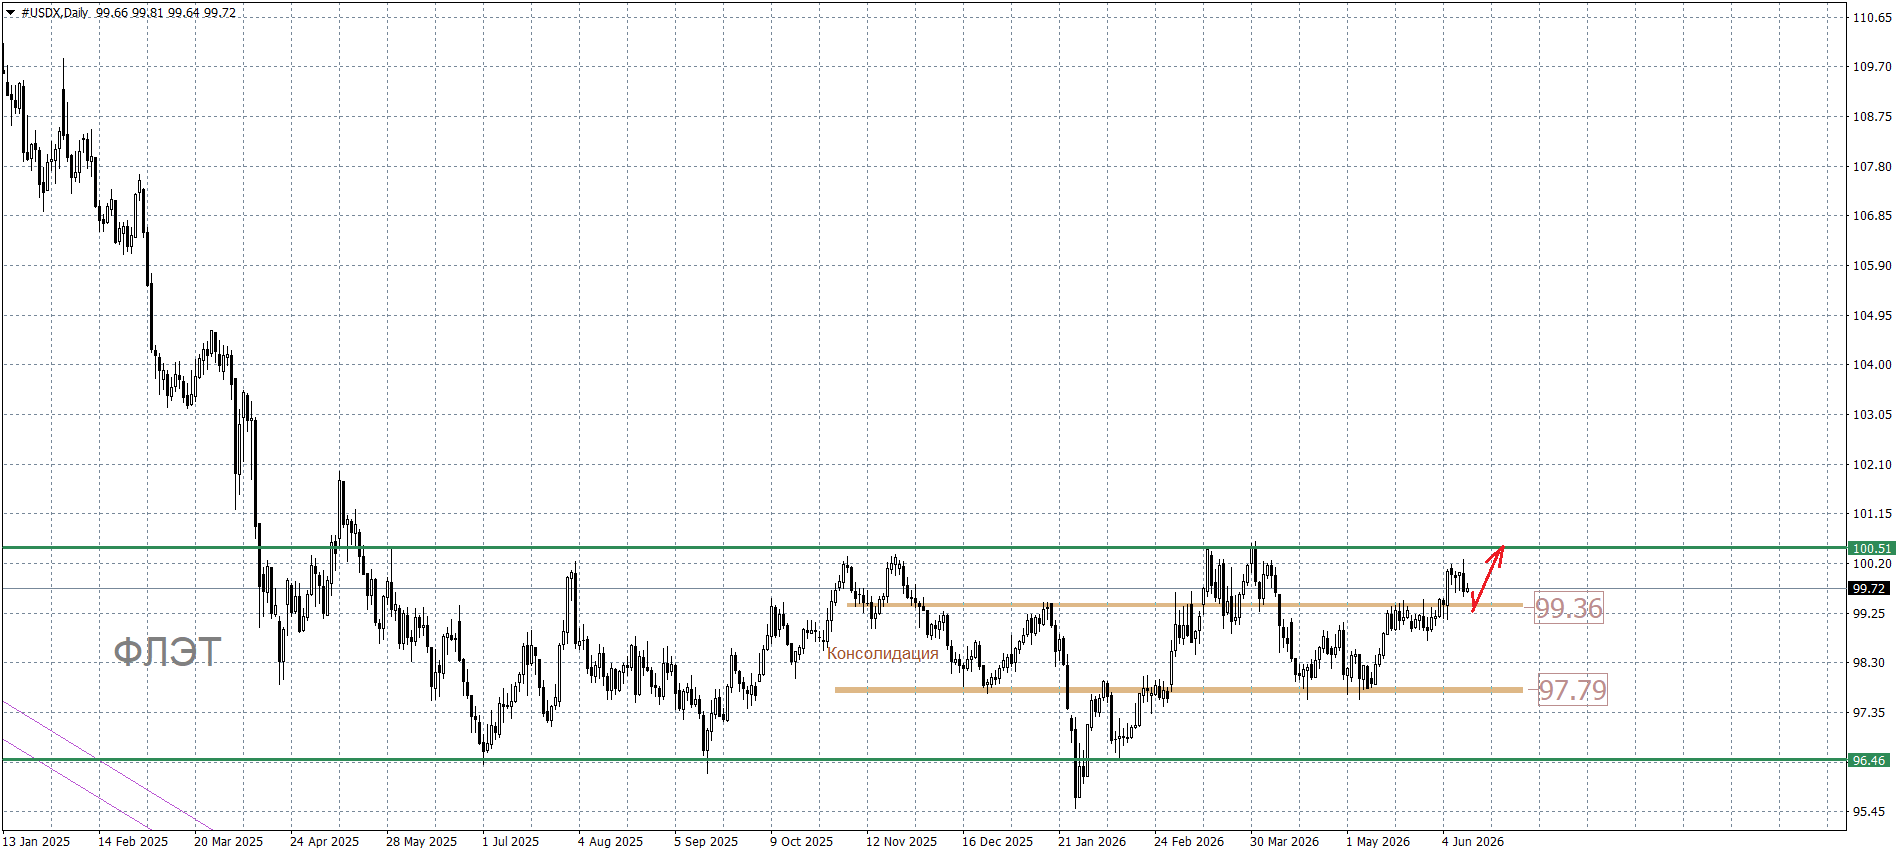Click the 4 Jun 2026 date label
This screenshot has height=854, width=1896.
[1473, 841]
